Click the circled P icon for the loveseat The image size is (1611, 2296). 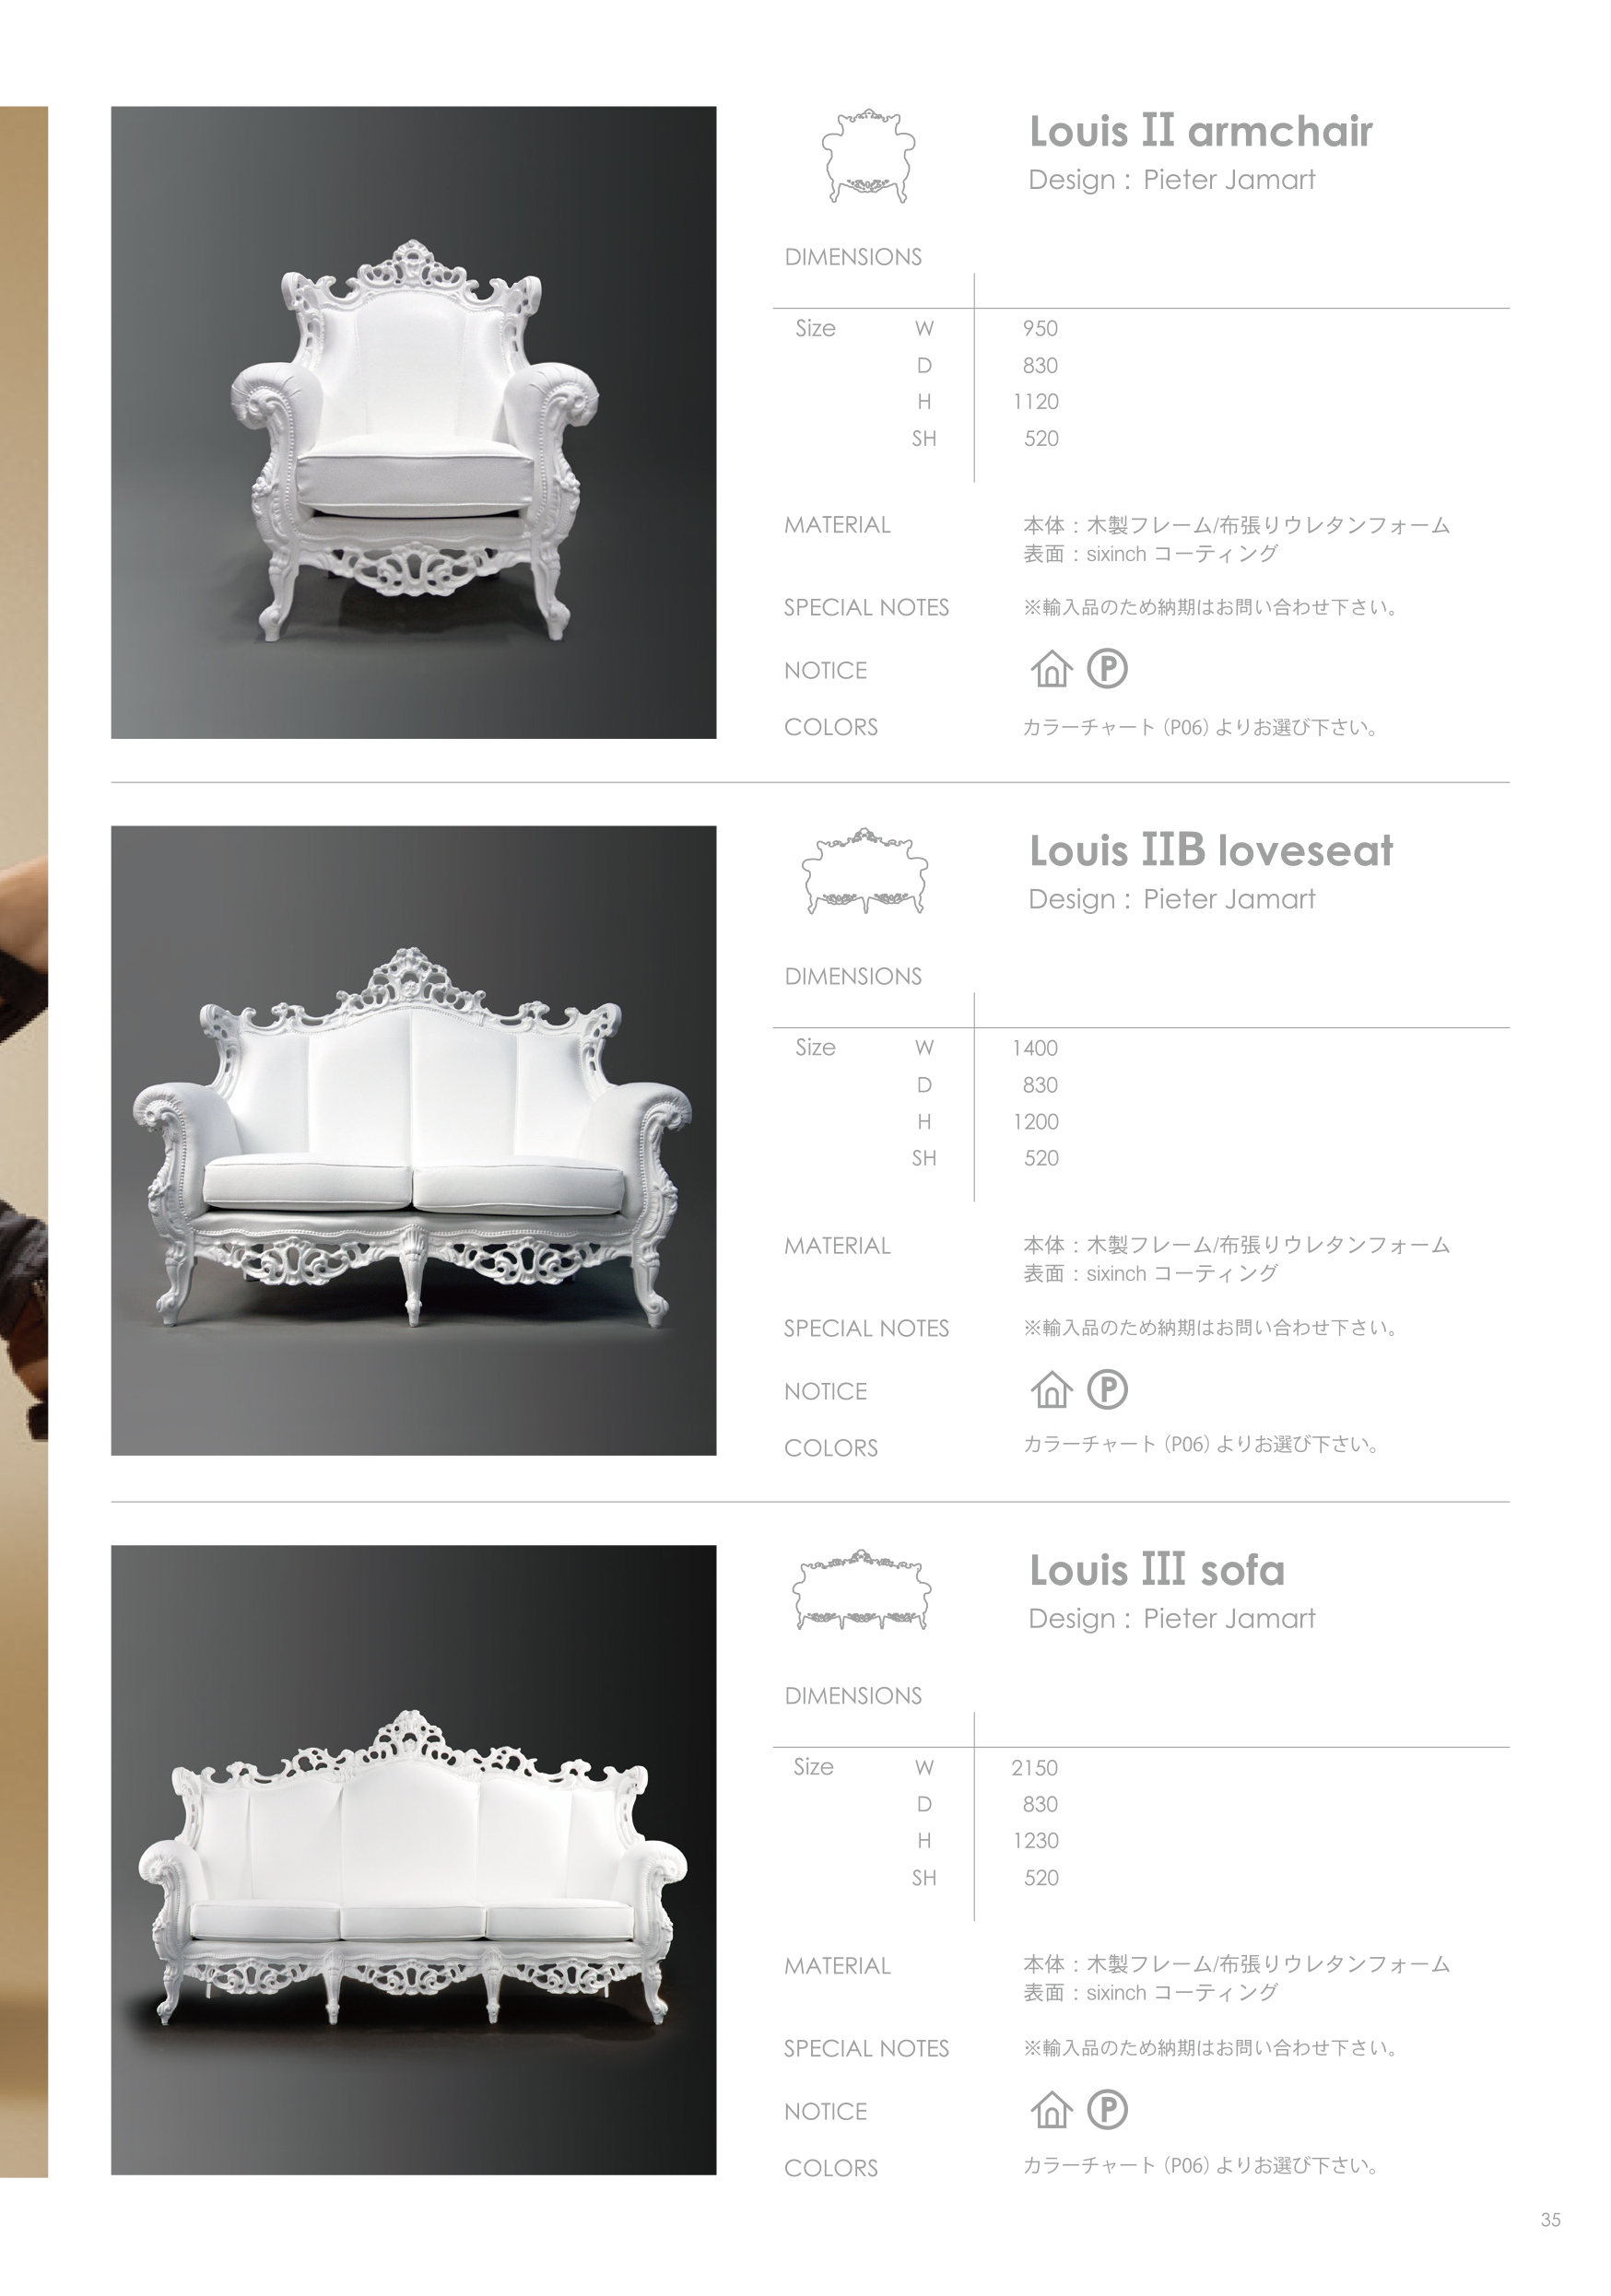[1107, 1389]
